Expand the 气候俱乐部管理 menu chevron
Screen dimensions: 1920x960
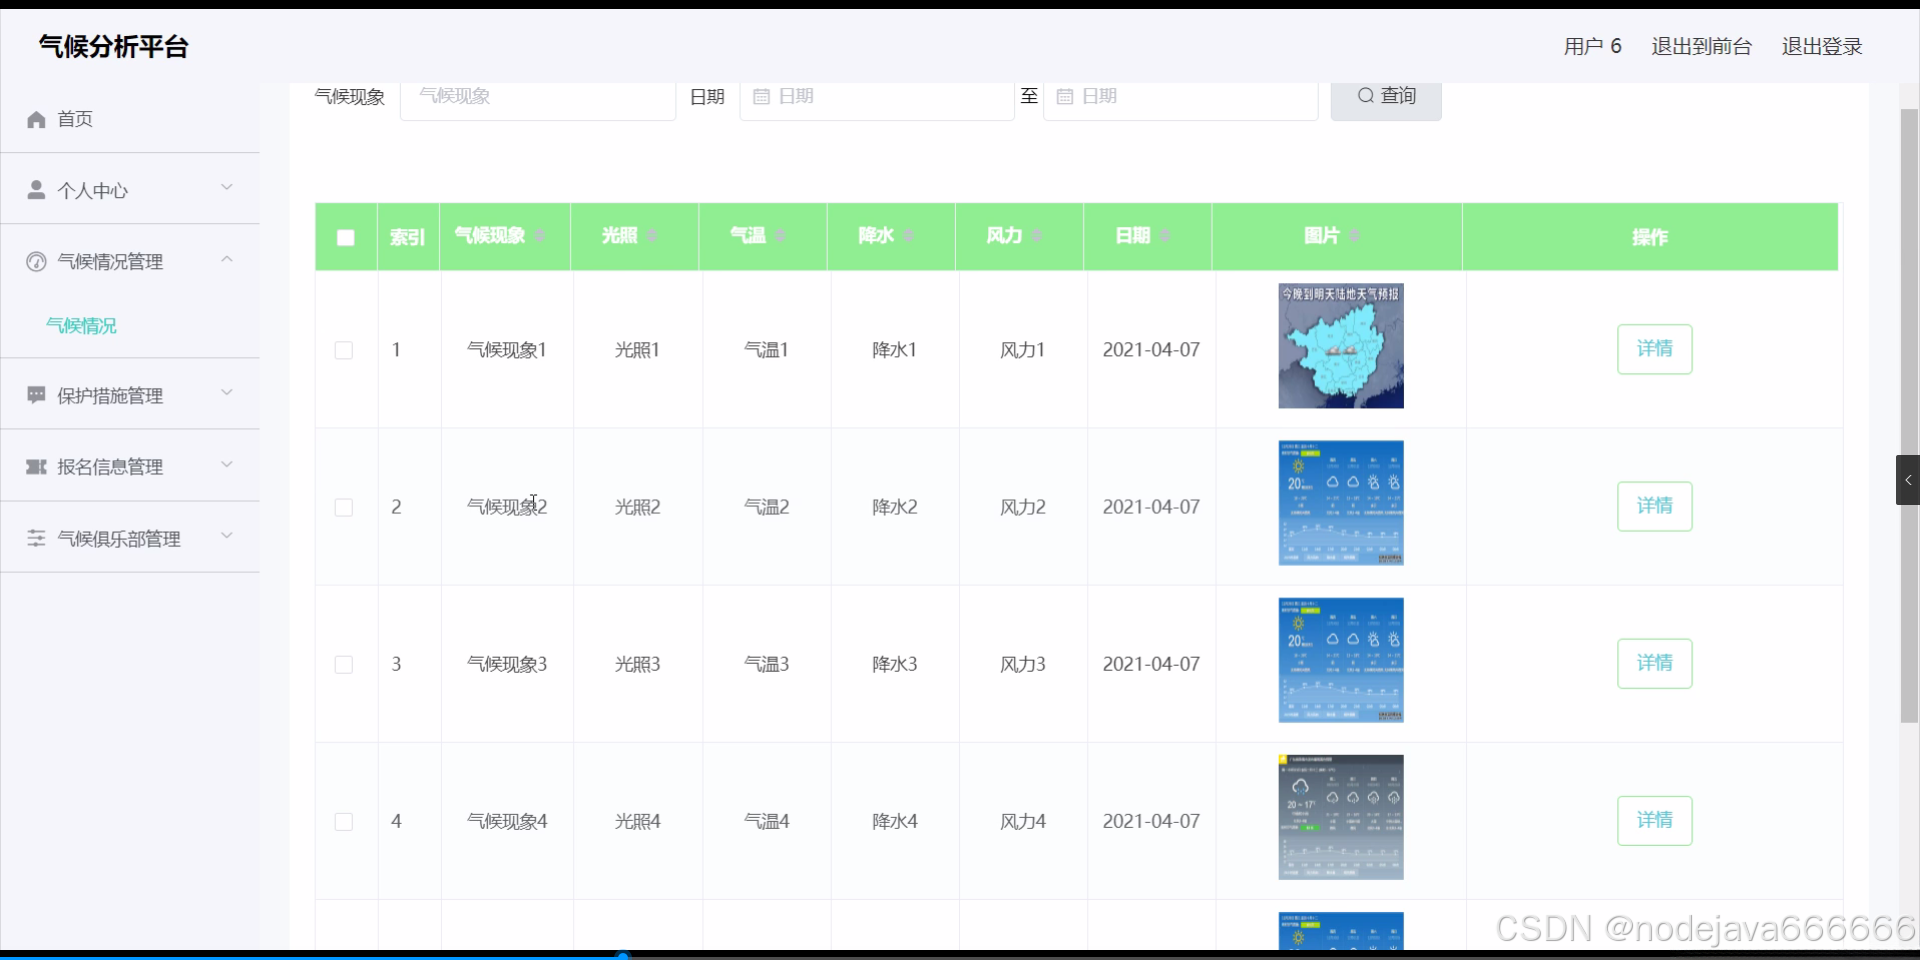227,536
